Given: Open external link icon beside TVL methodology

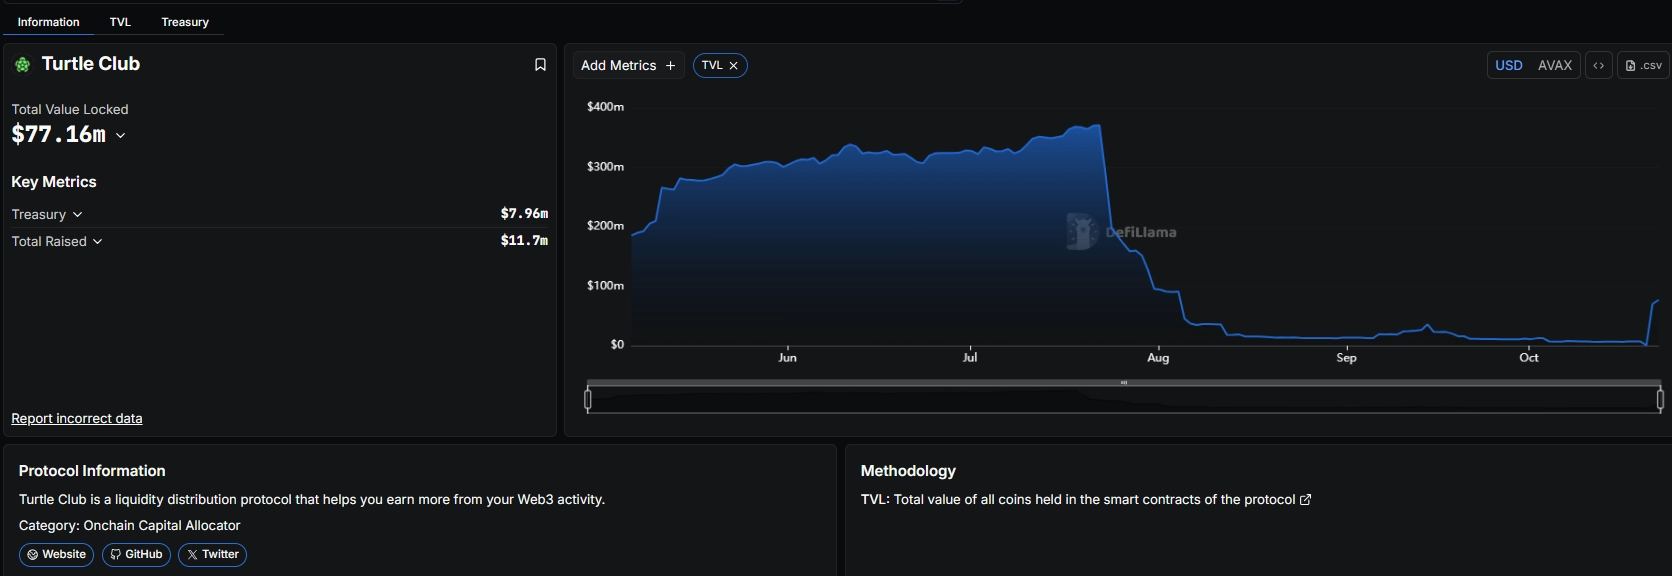Looking at the screenshot, I should 1305,500.
